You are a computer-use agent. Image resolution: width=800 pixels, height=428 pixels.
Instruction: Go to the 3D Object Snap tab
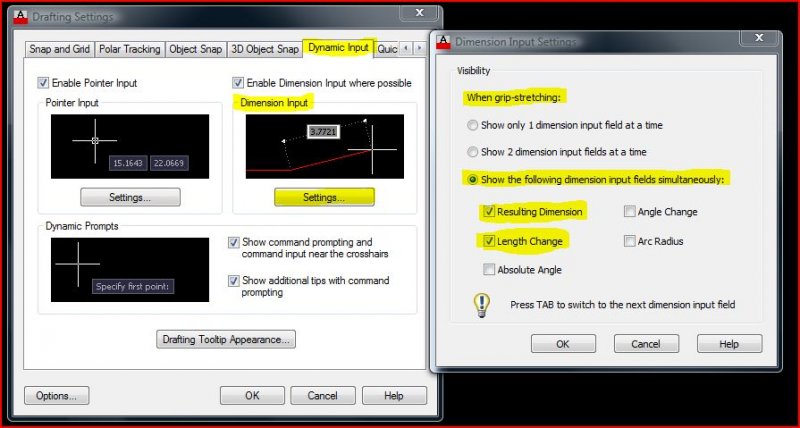pyautogui.click(x=265, y=49)
